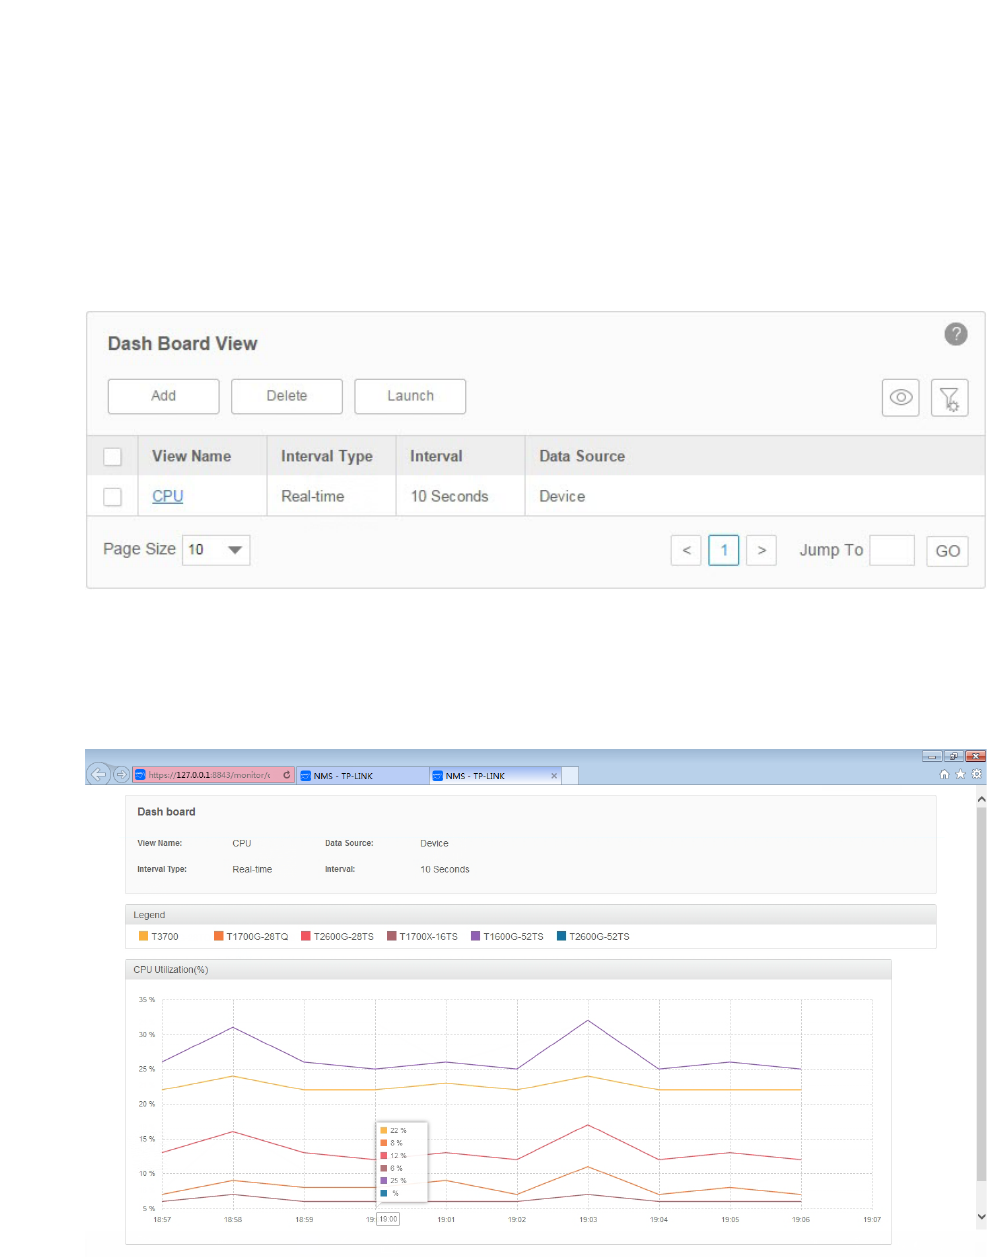
Task: Click the refresh icon in address bar
Action: [286, 775]
